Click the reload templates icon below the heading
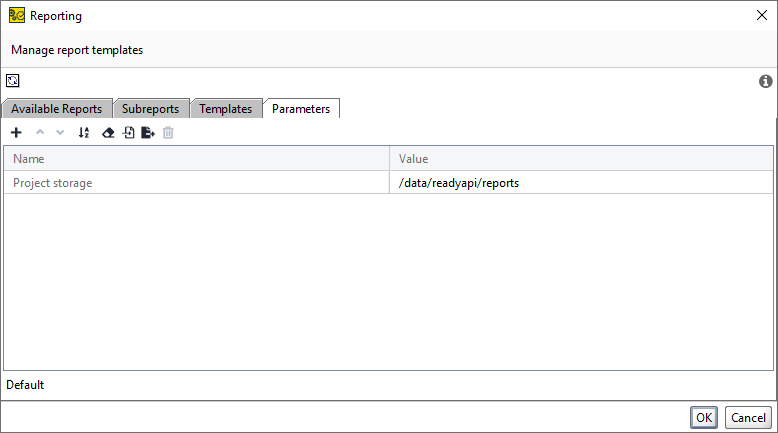 (13, 80)
